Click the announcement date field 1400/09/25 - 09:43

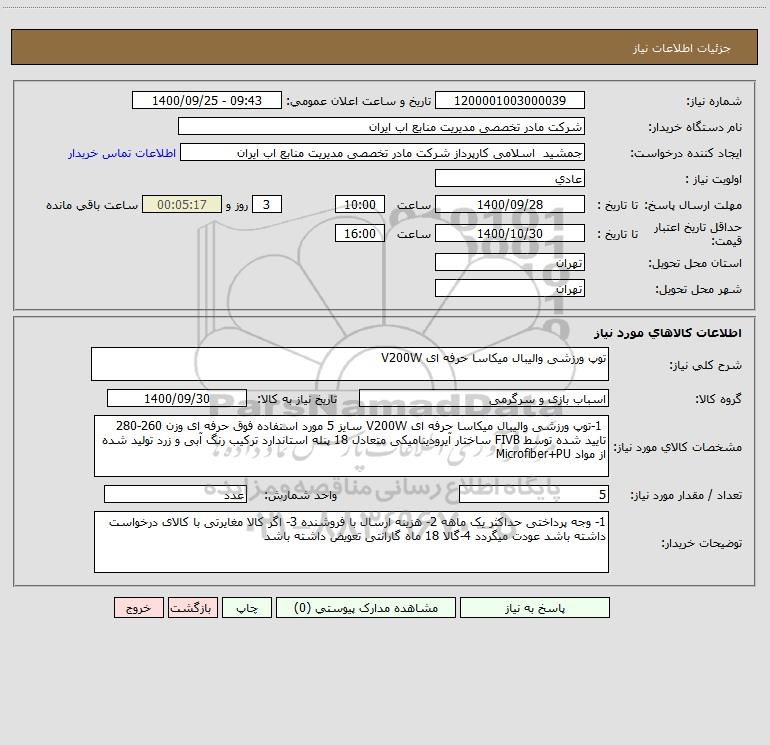[x=207, y=100]
